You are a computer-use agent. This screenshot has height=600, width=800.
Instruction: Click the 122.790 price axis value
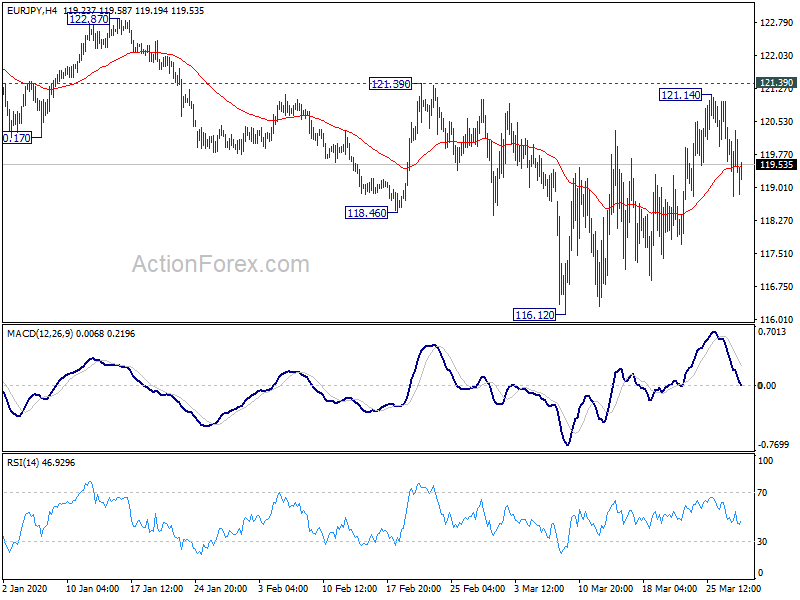tap(777, 23)
